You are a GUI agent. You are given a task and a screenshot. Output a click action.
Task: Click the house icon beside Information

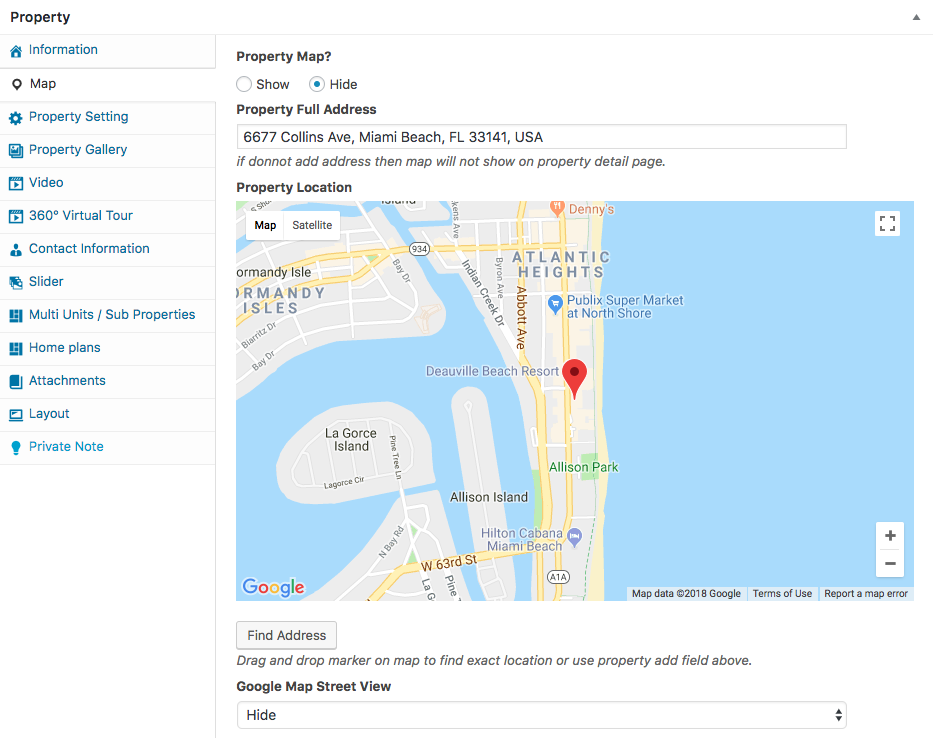[x=16, y=51]
